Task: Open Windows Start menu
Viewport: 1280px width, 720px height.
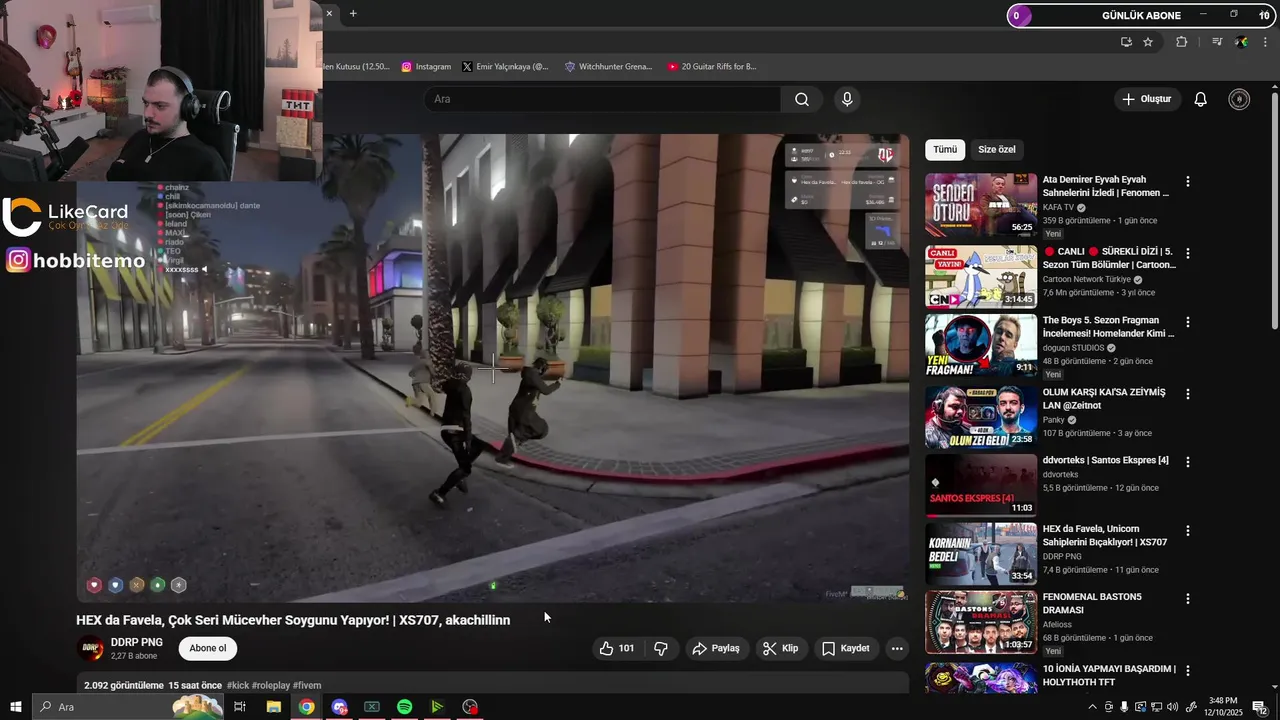Action: point(16,707)
